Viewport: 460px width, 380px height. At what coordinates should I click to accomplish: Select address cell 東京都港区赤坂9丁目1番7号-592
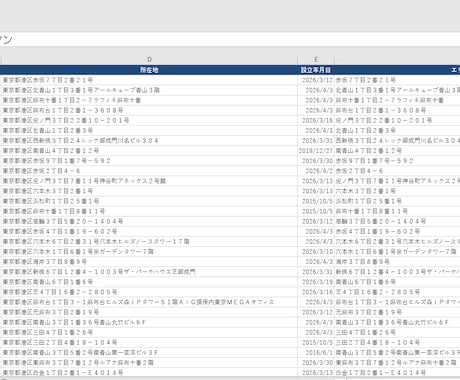pos(149,161)
